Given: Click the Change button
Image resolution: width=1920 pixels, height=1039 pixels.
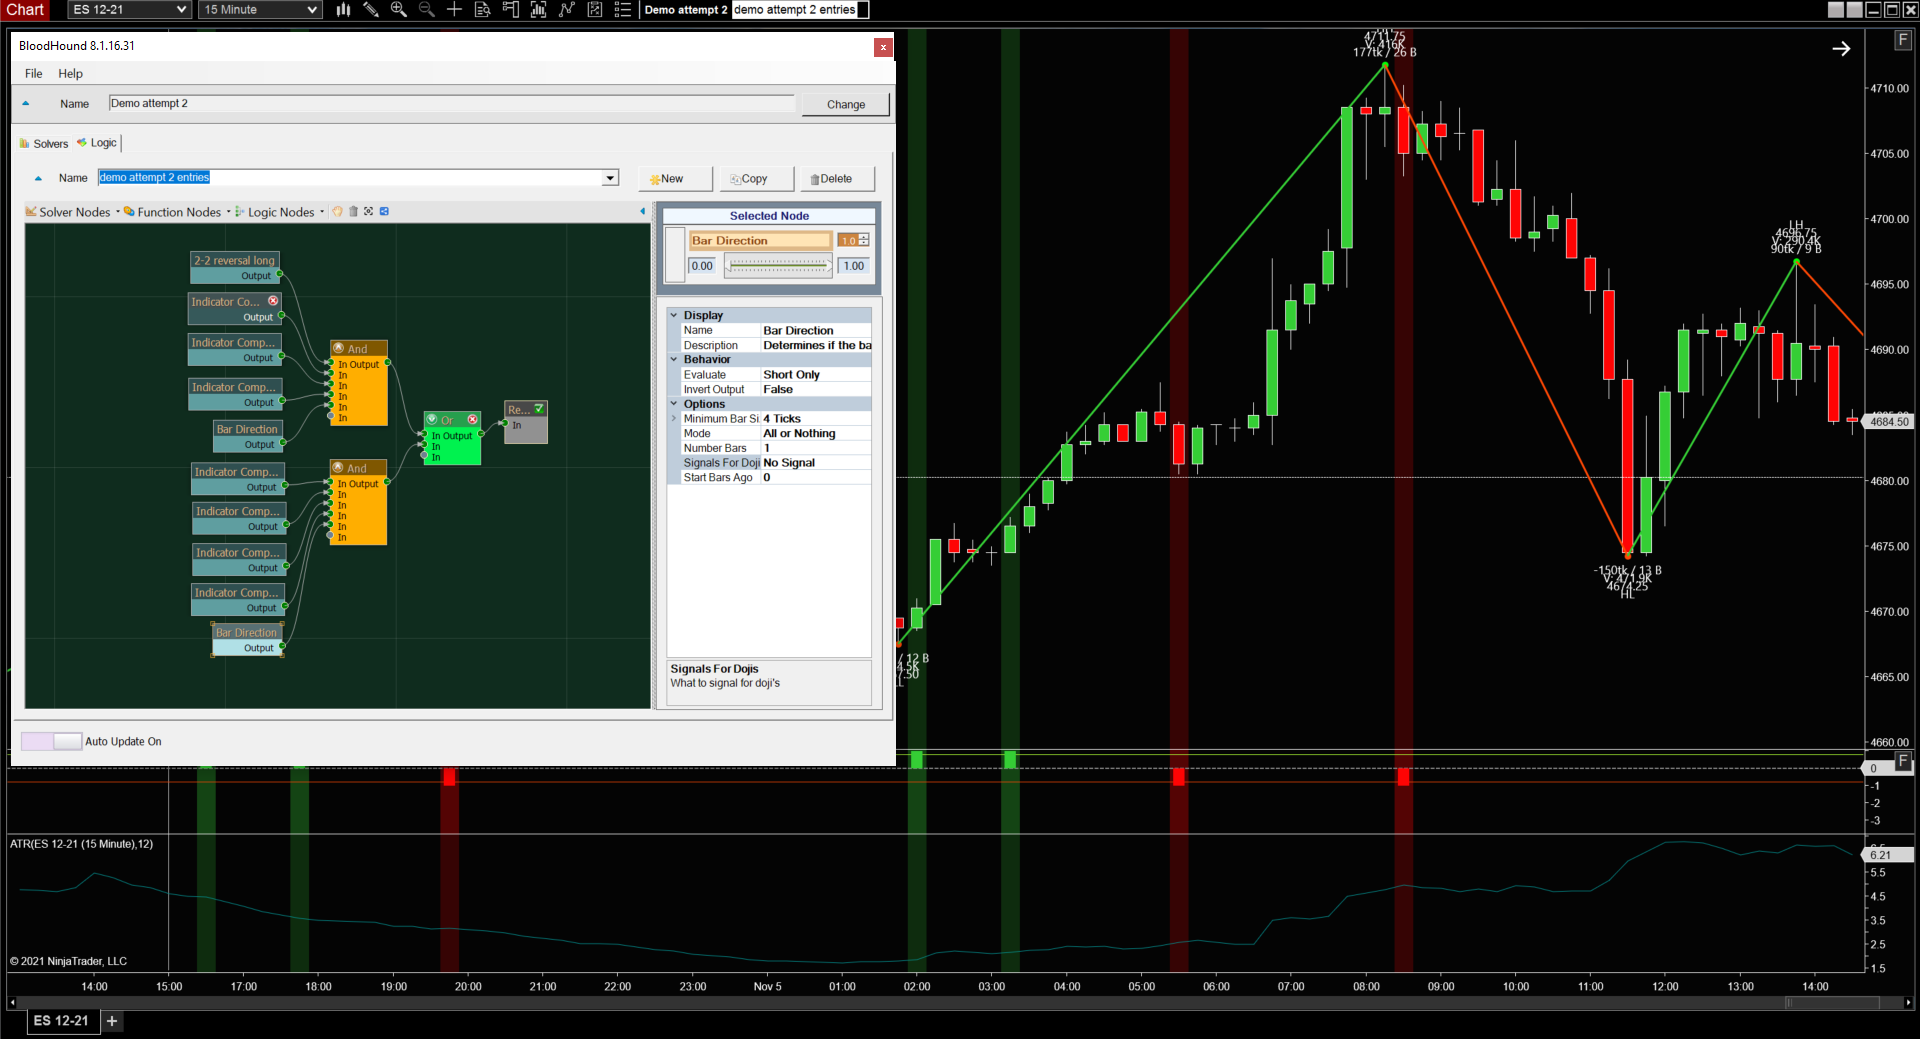Looking at the screenshot, I should (845, 104).
